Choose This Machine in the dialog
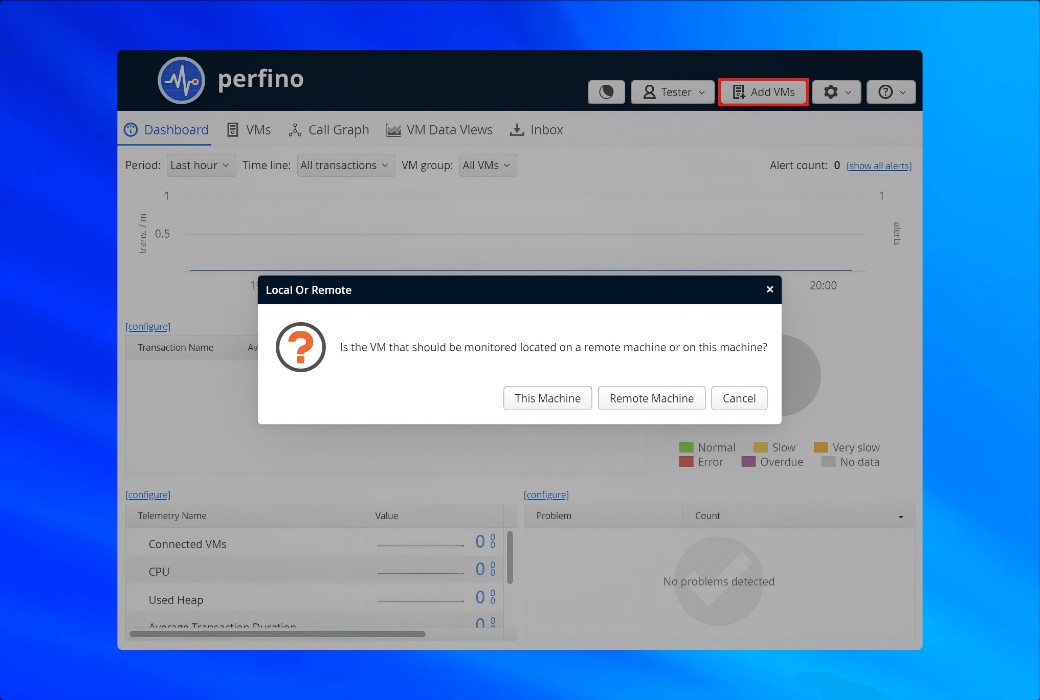This screenshot has height=700, width=1040. 547,398
